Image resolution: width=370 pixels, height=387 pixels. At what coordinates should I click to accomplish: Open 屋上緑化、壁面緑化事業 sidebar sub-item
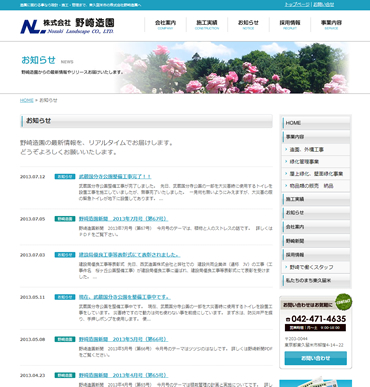(316, 173)
